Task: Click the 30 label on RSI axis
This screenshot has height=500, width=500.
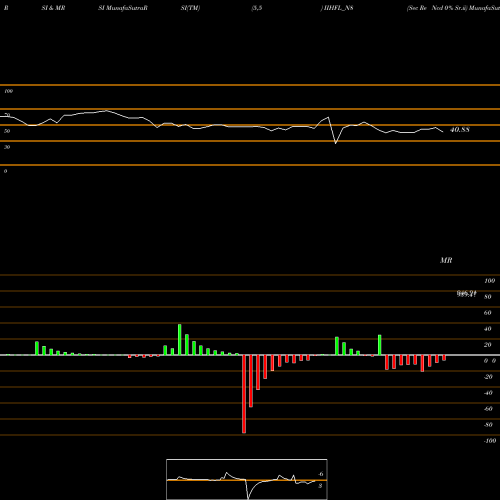Action: [7, 147]
